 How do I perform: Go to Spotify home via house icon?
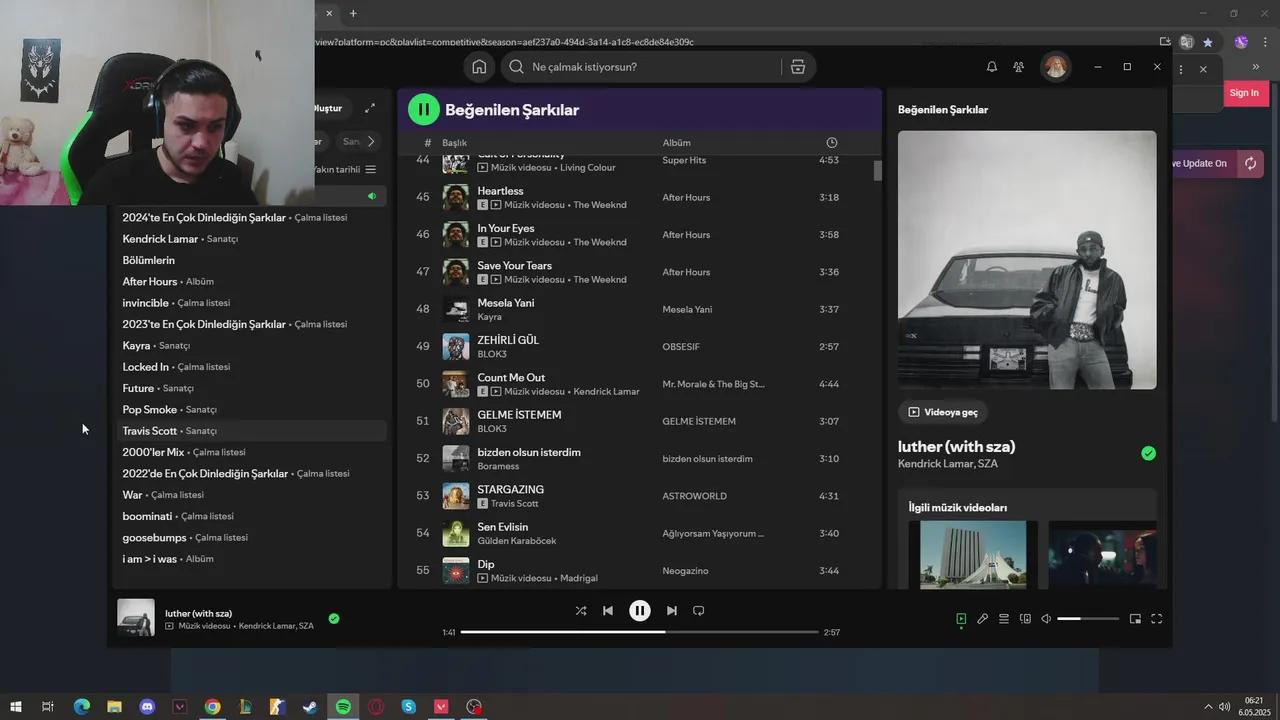click(479, 67)
